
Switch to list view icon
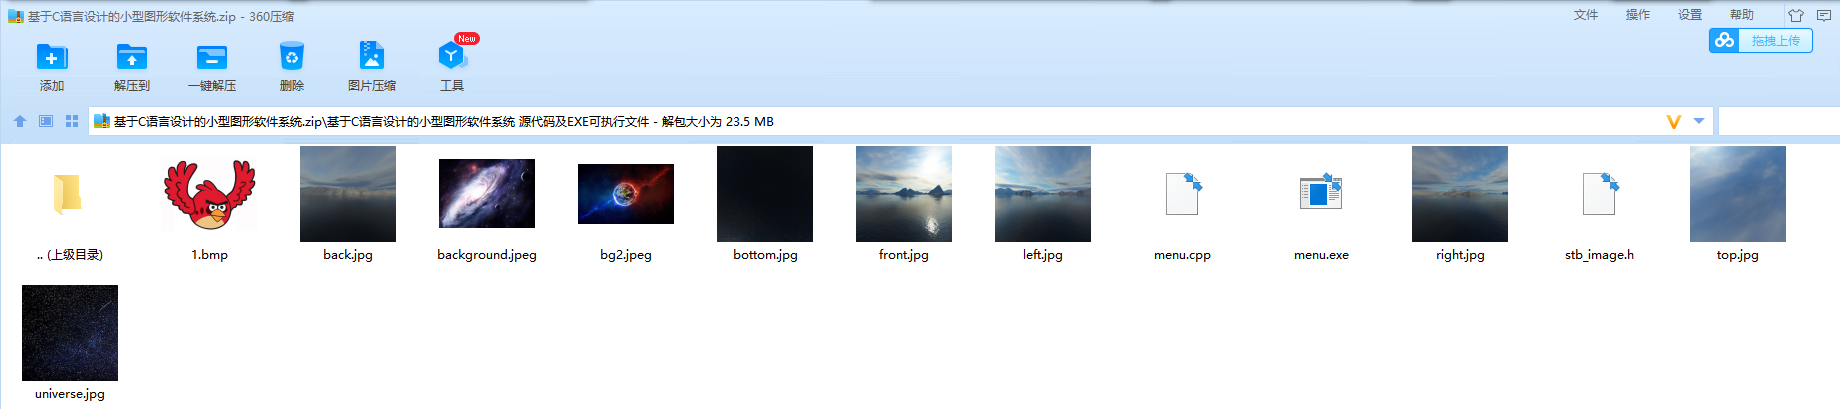click(x=46, y=121)
